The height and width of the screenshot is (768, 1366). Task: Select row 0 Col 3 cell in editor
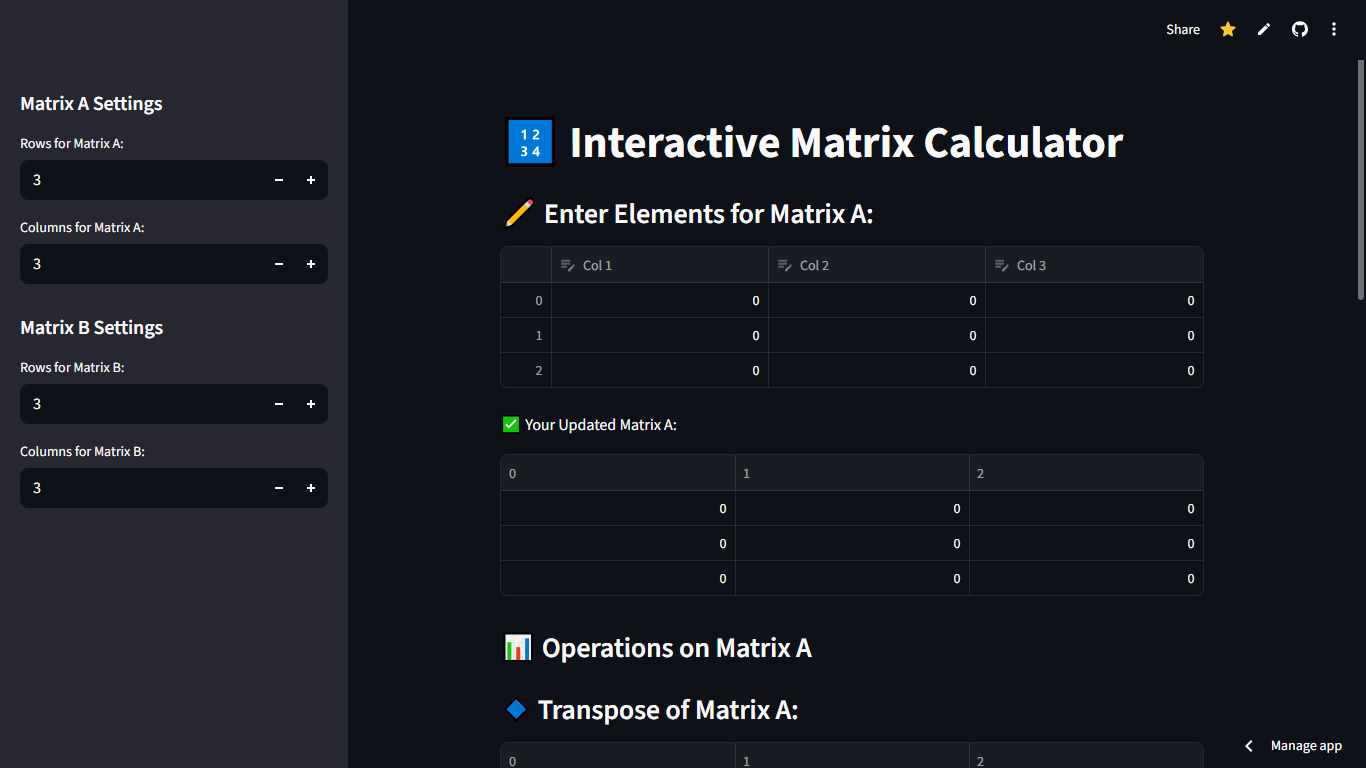[1094, 300]
